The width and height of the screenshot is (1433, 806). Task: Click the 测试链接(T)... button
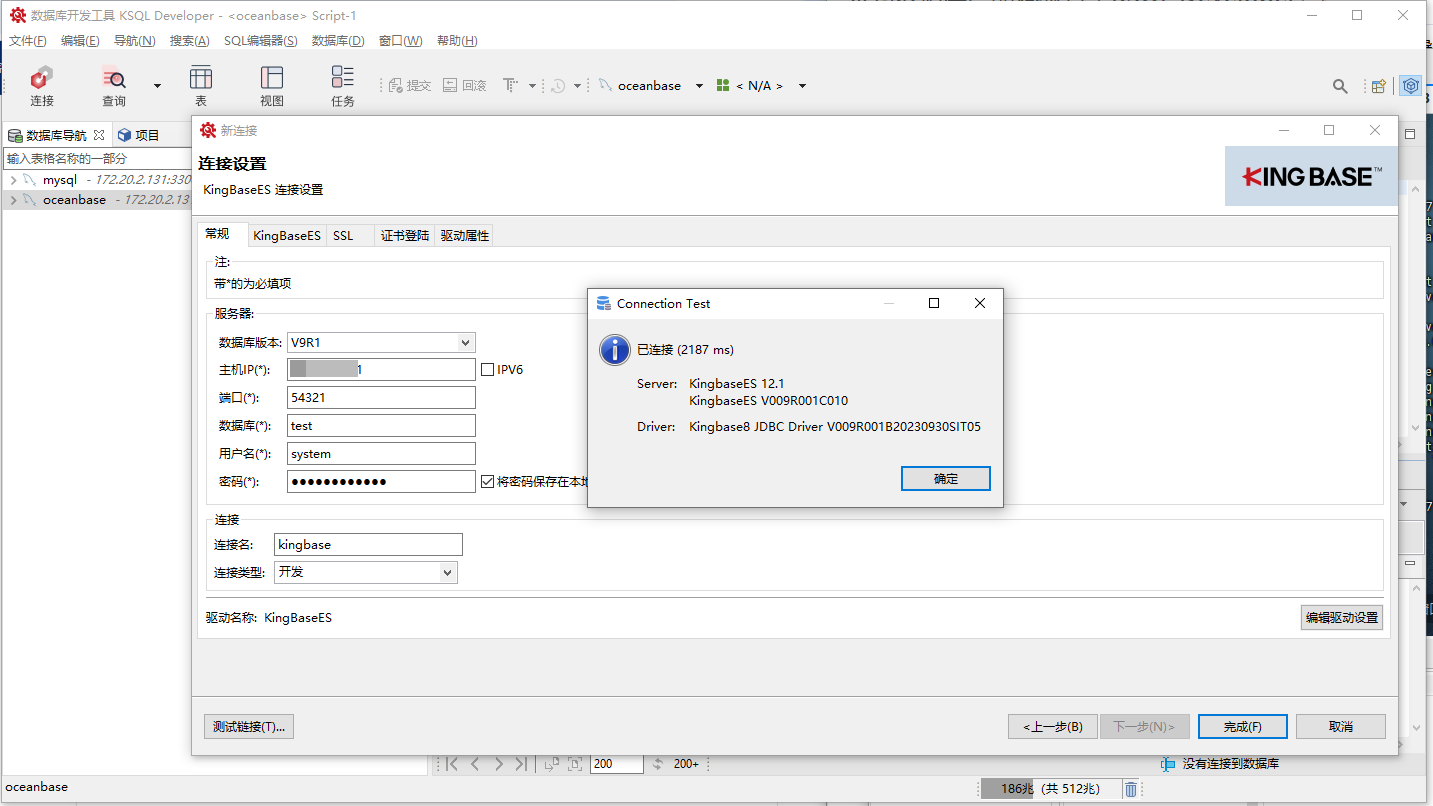coord(249,727)
